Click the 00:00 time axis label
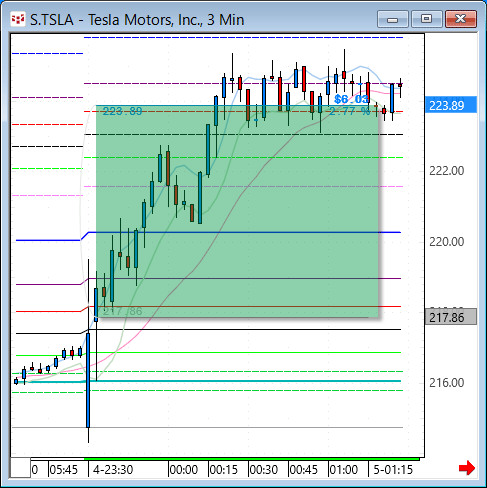487x488 pixels. [x=183, y=470]
